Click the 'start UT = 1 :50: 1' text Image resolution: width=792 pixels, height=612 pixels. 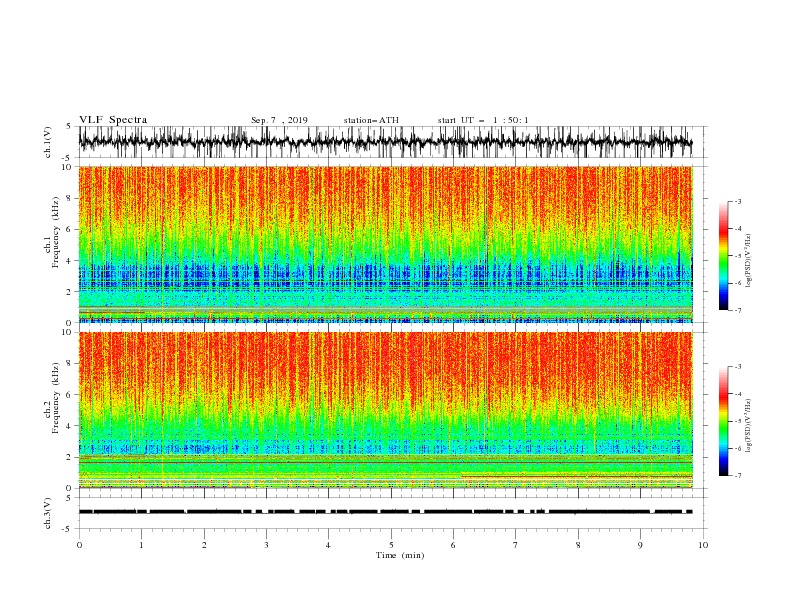483,120
